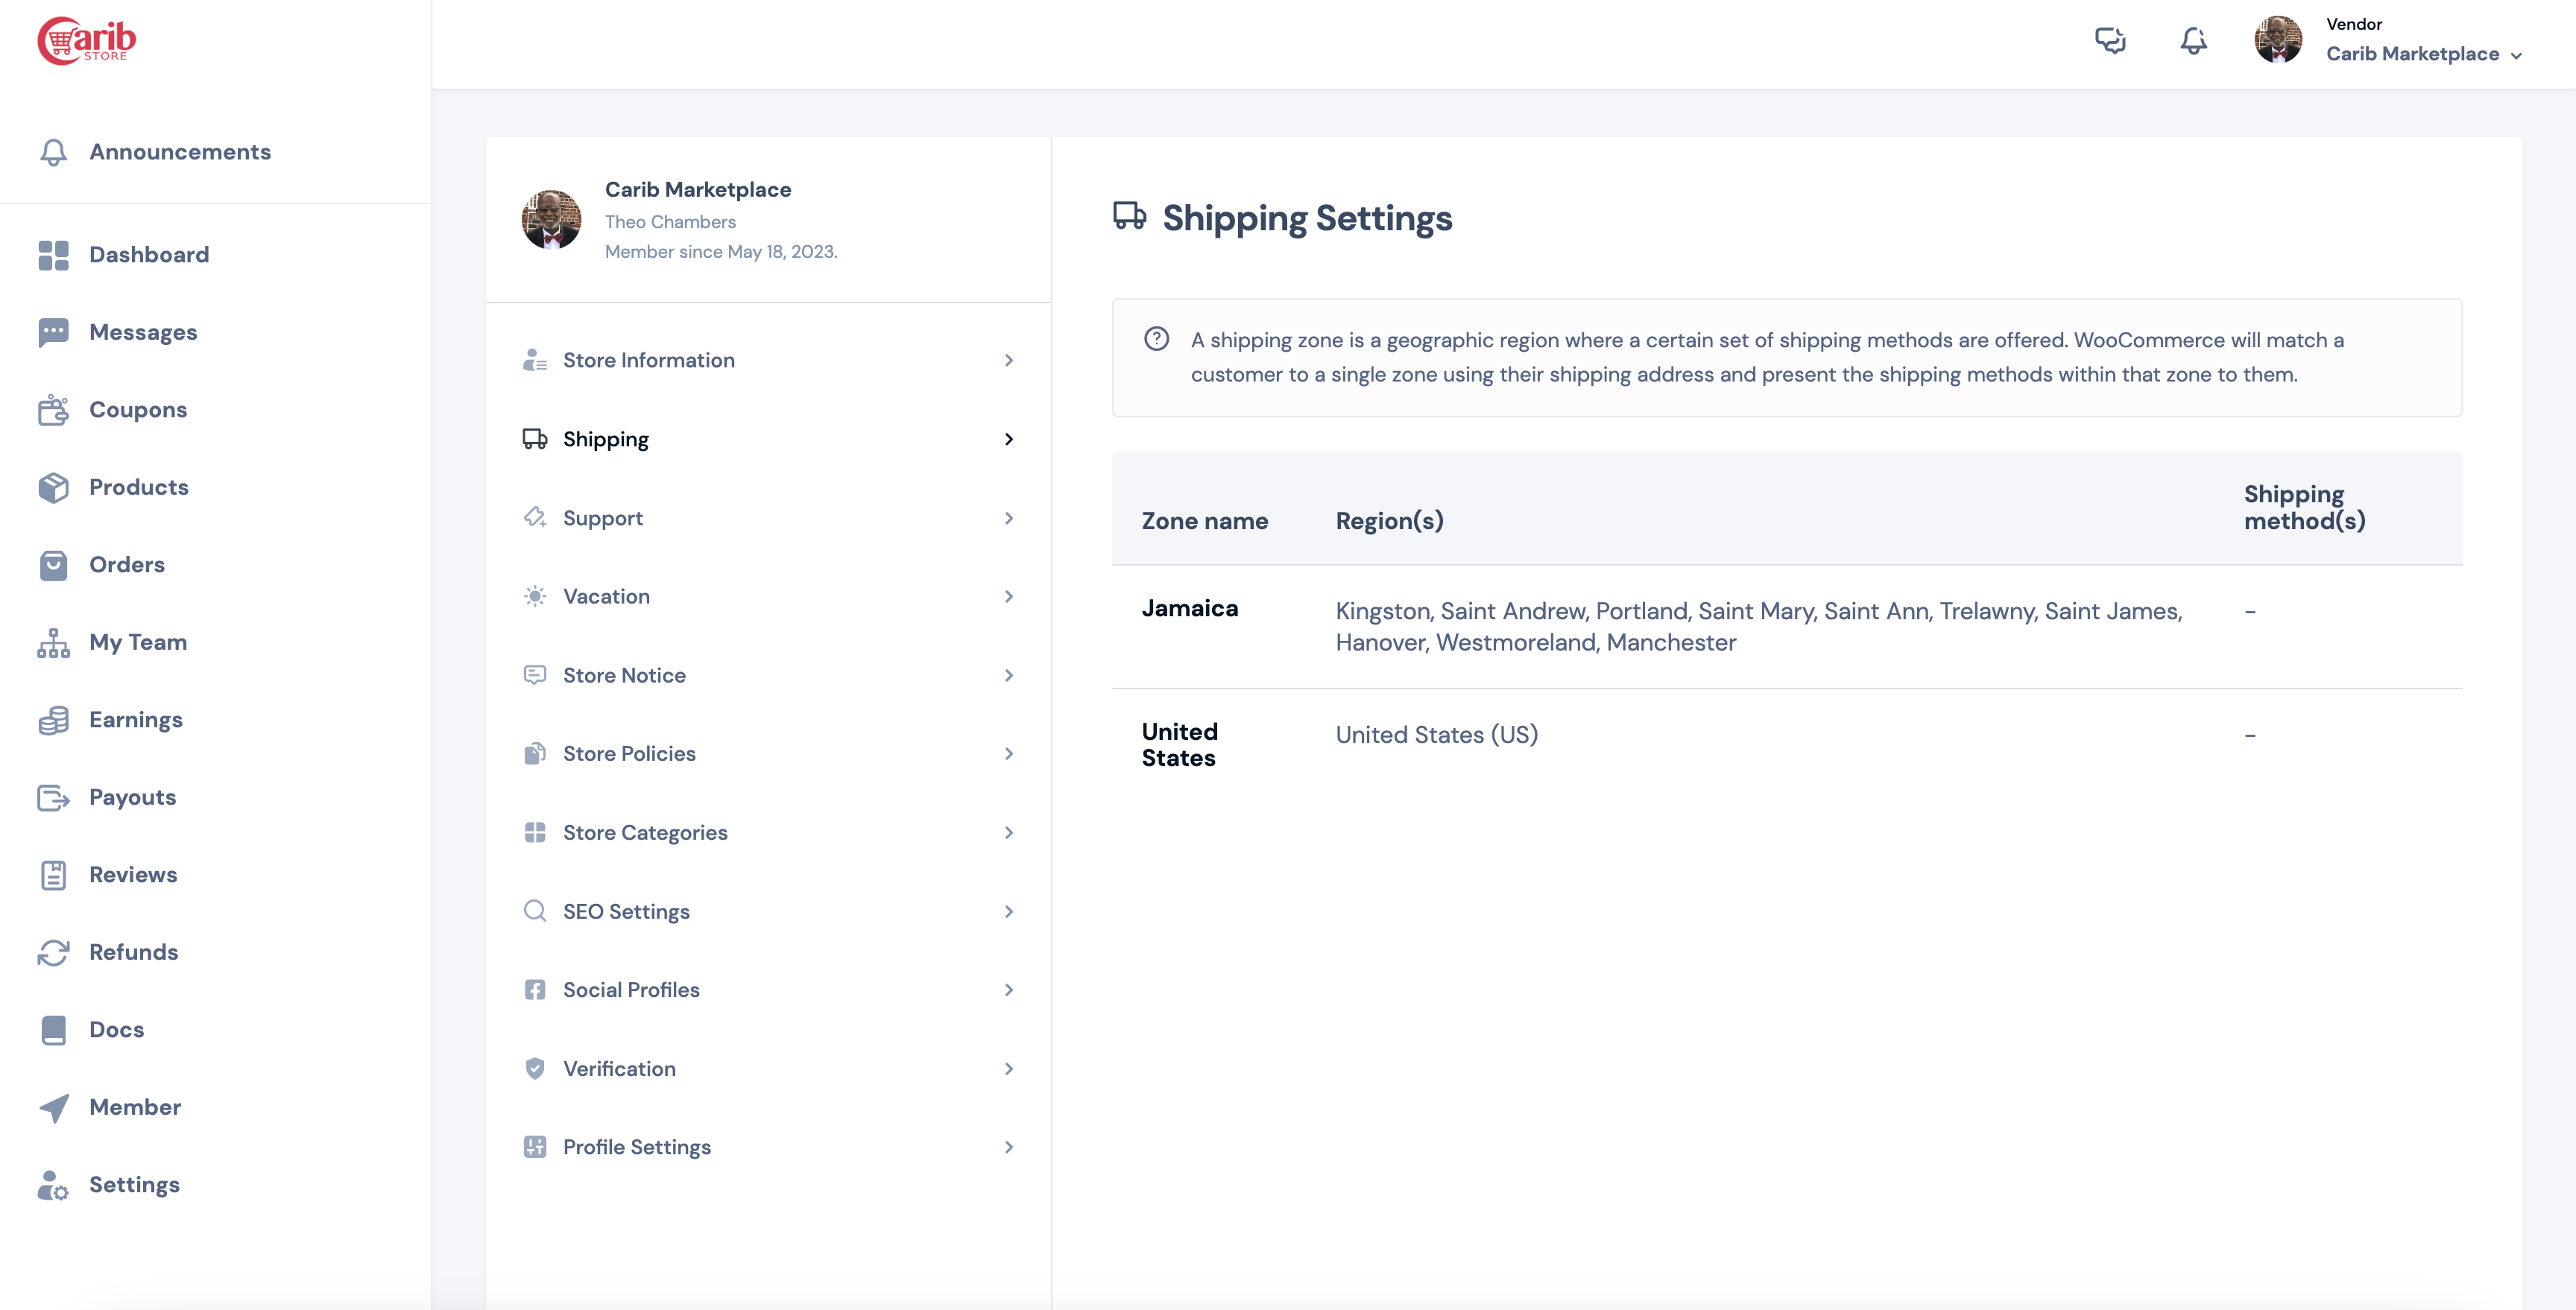Expand the Profile Settings chevron
This screenshot has width=2576, height=1310.
click(x=1008, y=1147)
